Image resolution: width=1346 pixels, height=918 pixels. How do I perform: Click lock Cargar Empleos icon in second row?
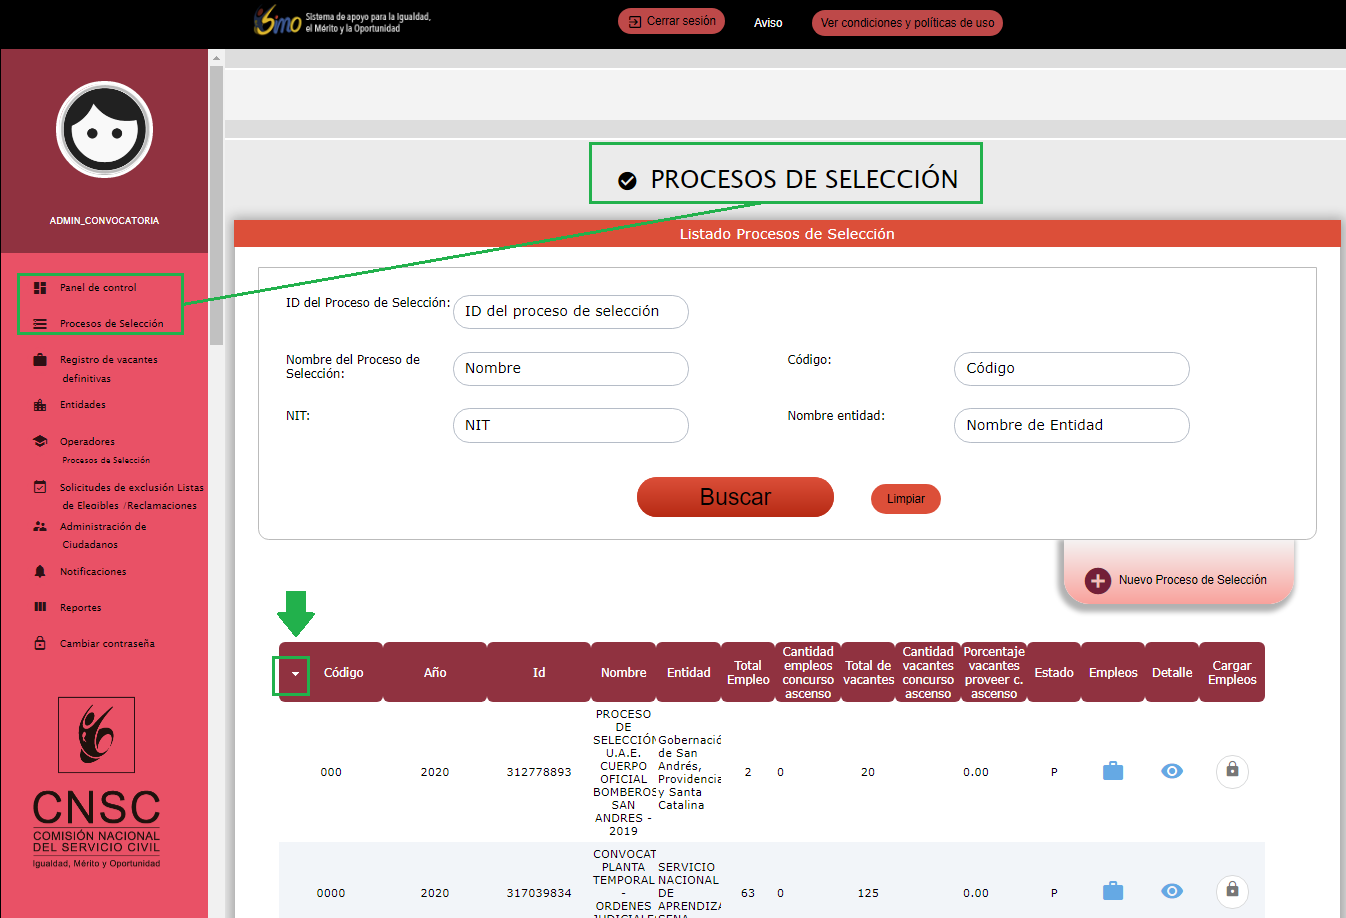pos(1232,891)
